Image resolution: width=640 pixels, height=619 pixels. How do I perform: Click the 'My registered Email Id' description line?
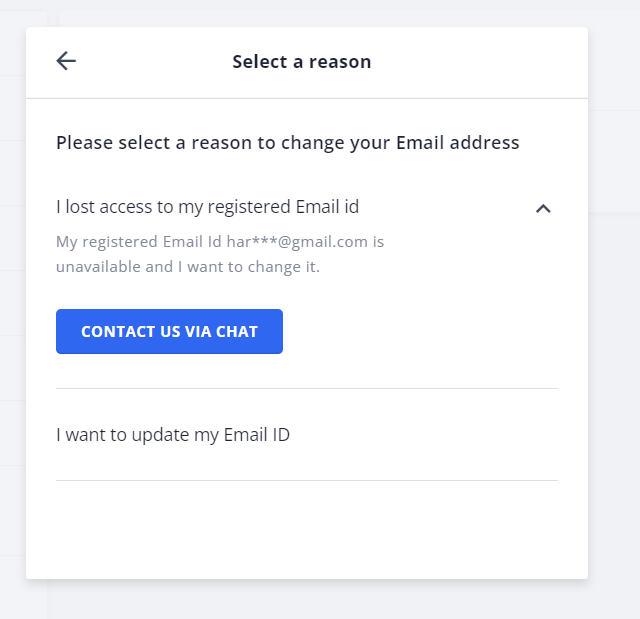pos(140,242)
